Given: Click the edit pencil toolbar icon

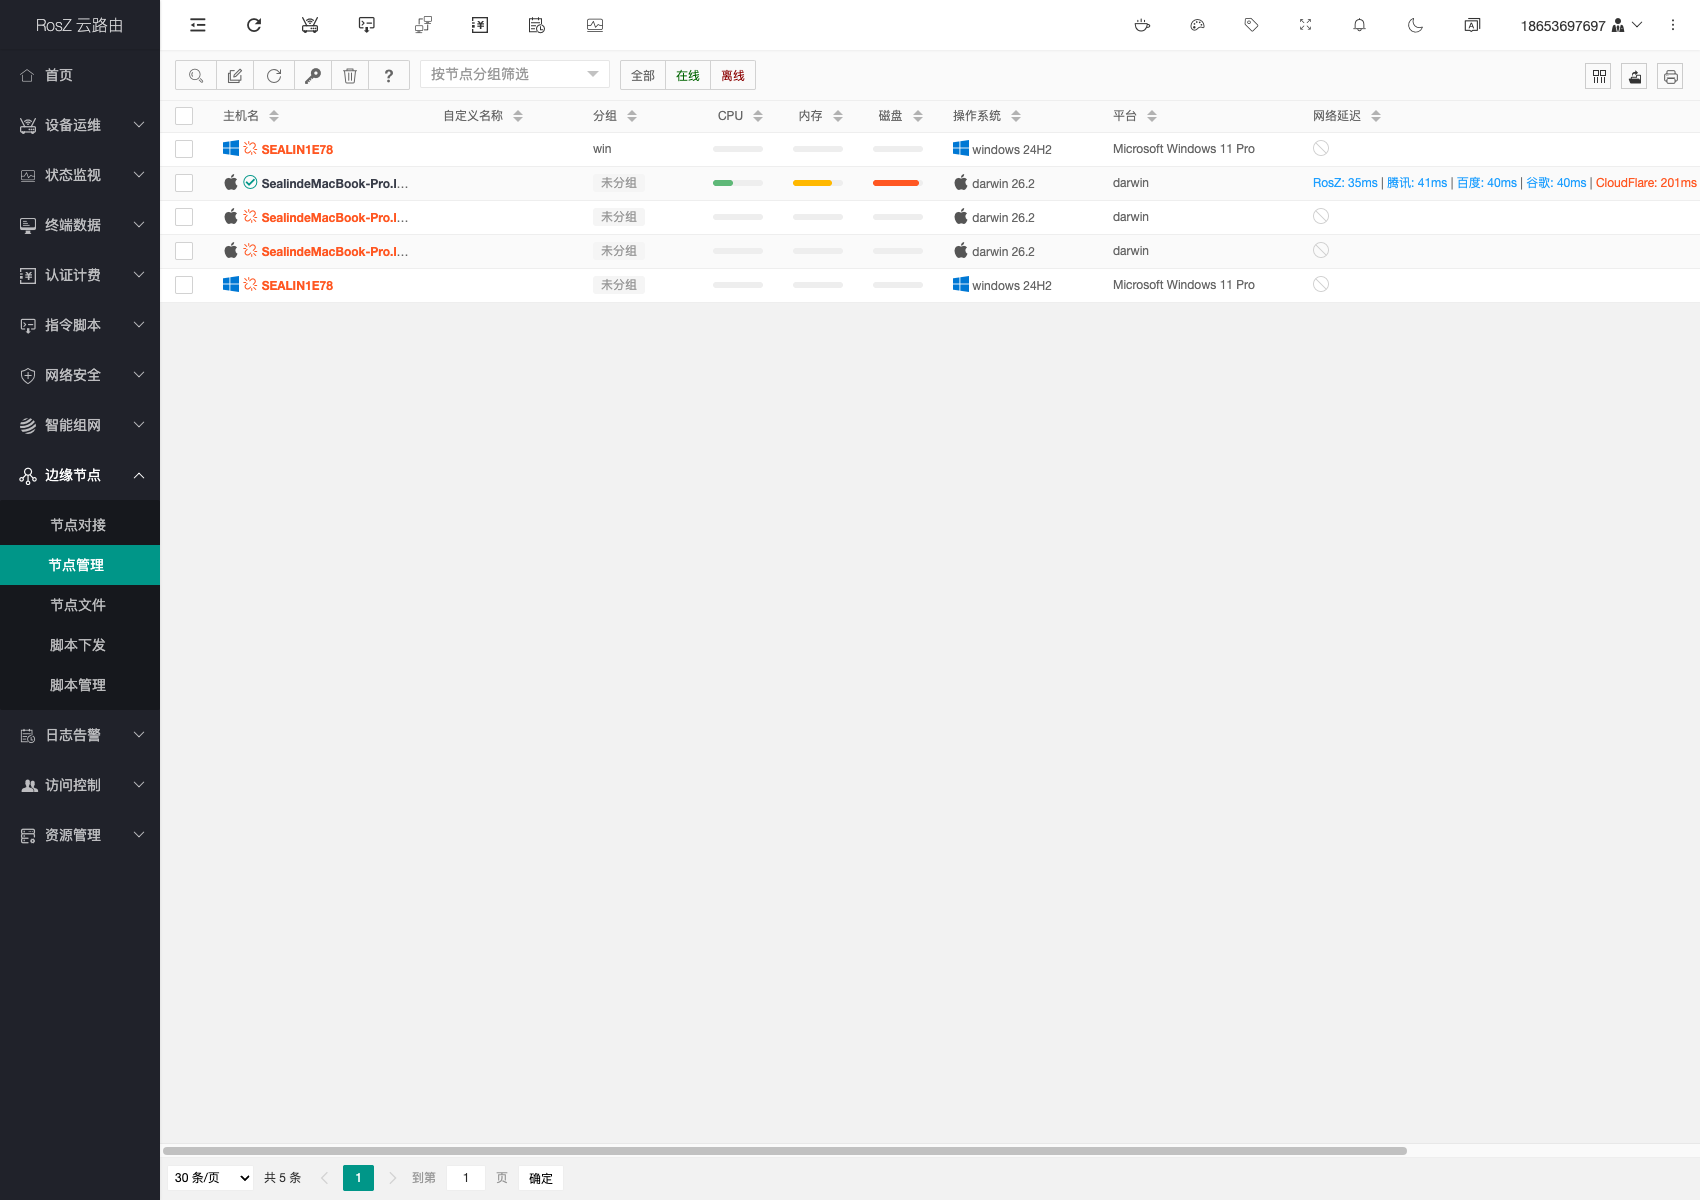Looking at the screenshot, I should (235, 76).
